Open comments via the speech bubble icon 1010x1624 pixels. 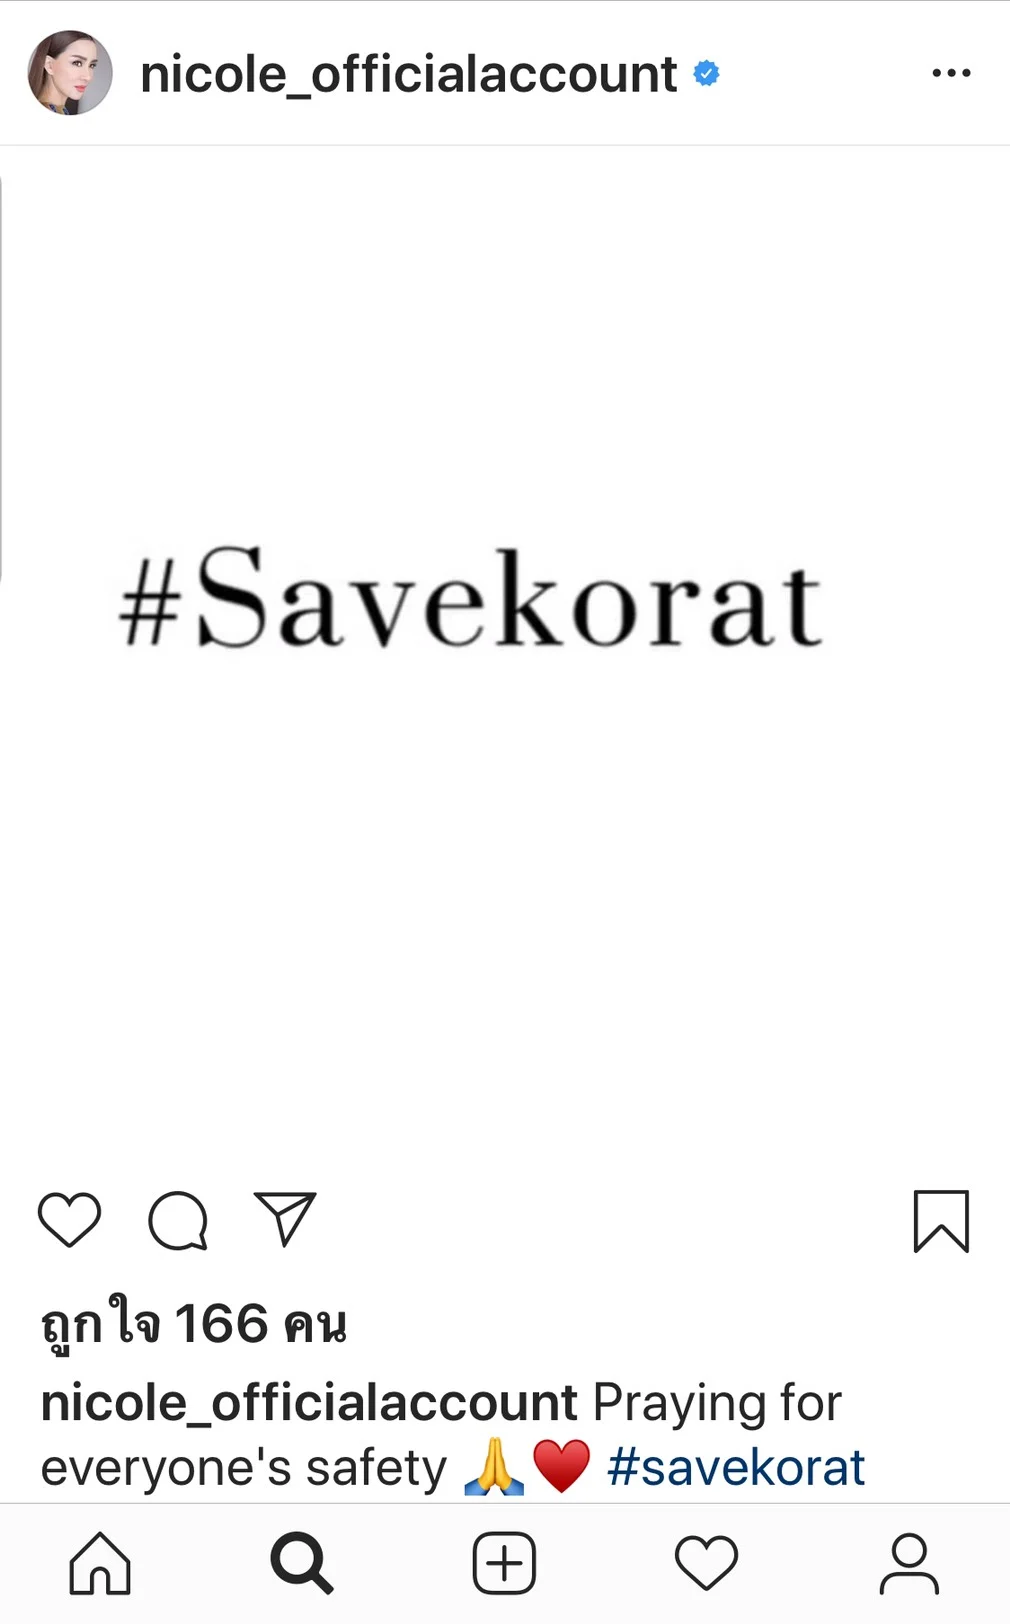(178, 1220)
